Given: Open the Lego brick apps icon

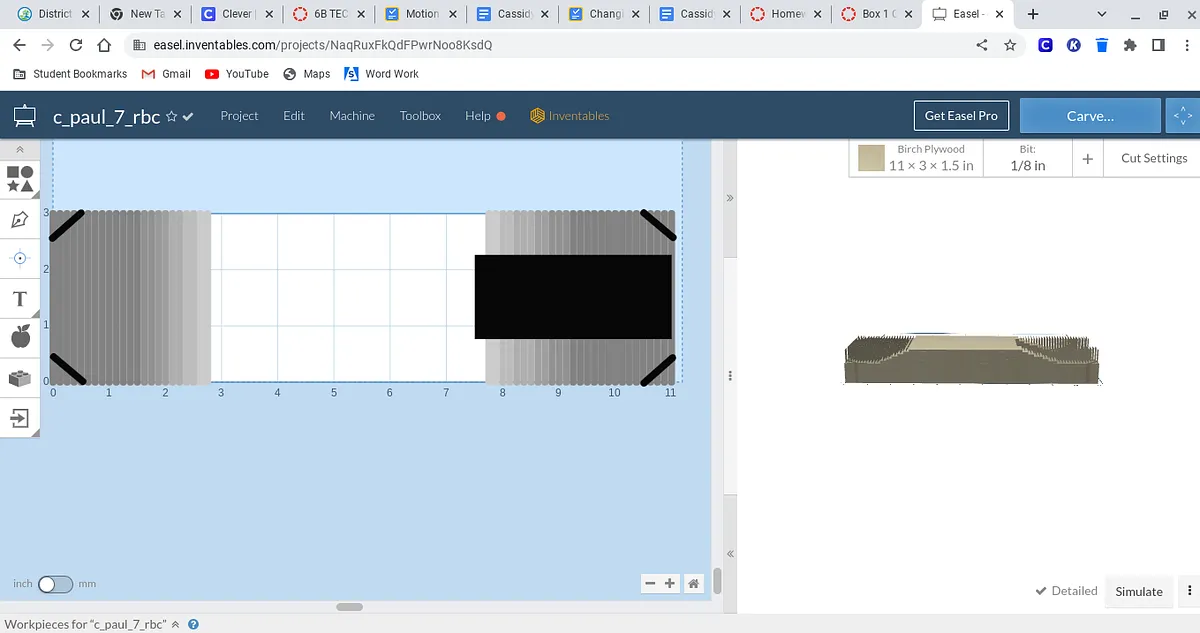Looking at the screenshot, I should coord(20,378).
